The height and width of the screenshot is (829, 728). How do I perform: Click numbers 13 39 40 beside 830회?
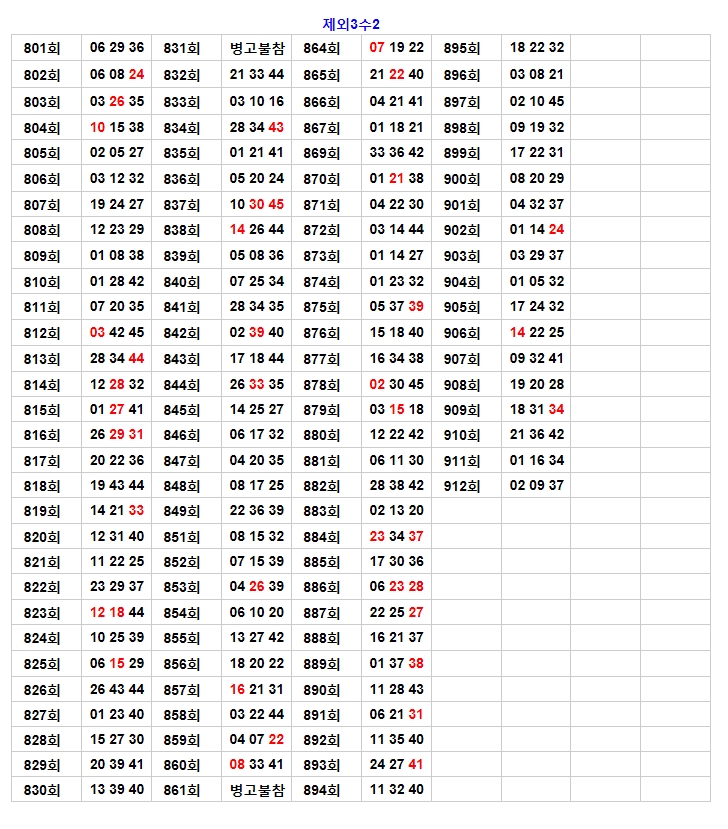point(116,790)
